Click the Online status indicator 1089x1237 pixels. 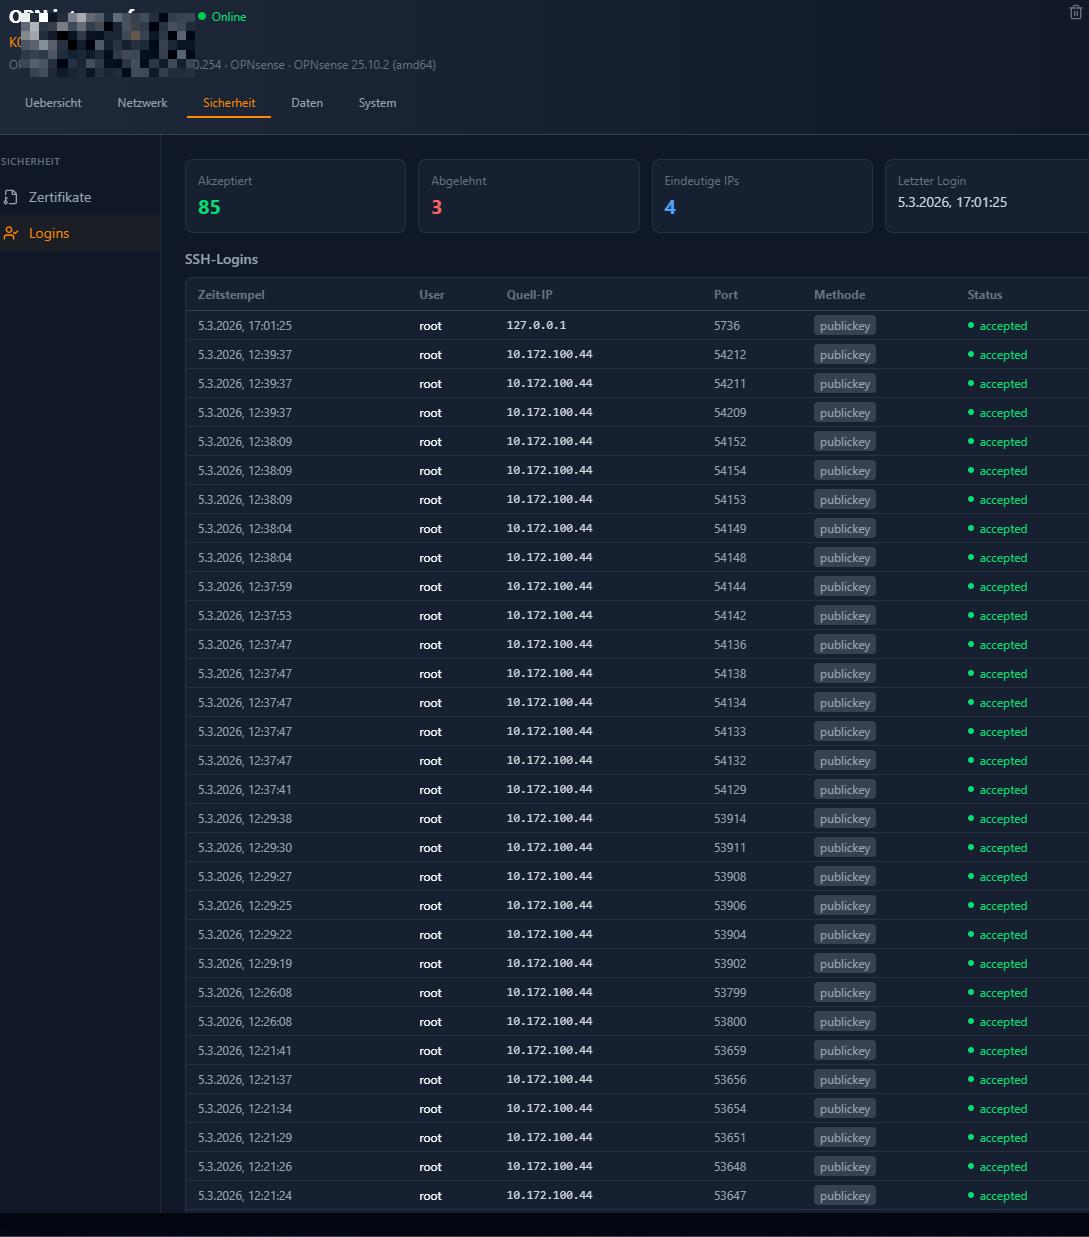[x=222, y=17]
